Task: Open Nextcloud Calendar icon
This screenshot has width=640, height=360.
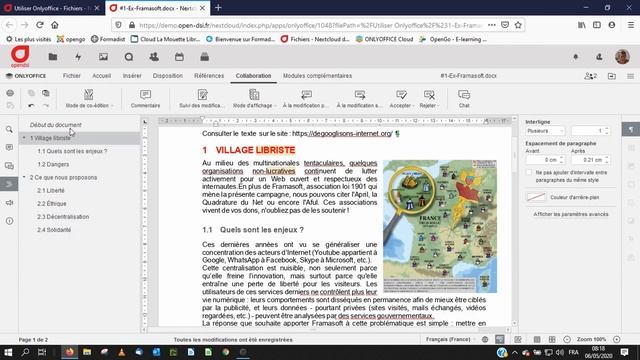Action: tap(179, 57)
